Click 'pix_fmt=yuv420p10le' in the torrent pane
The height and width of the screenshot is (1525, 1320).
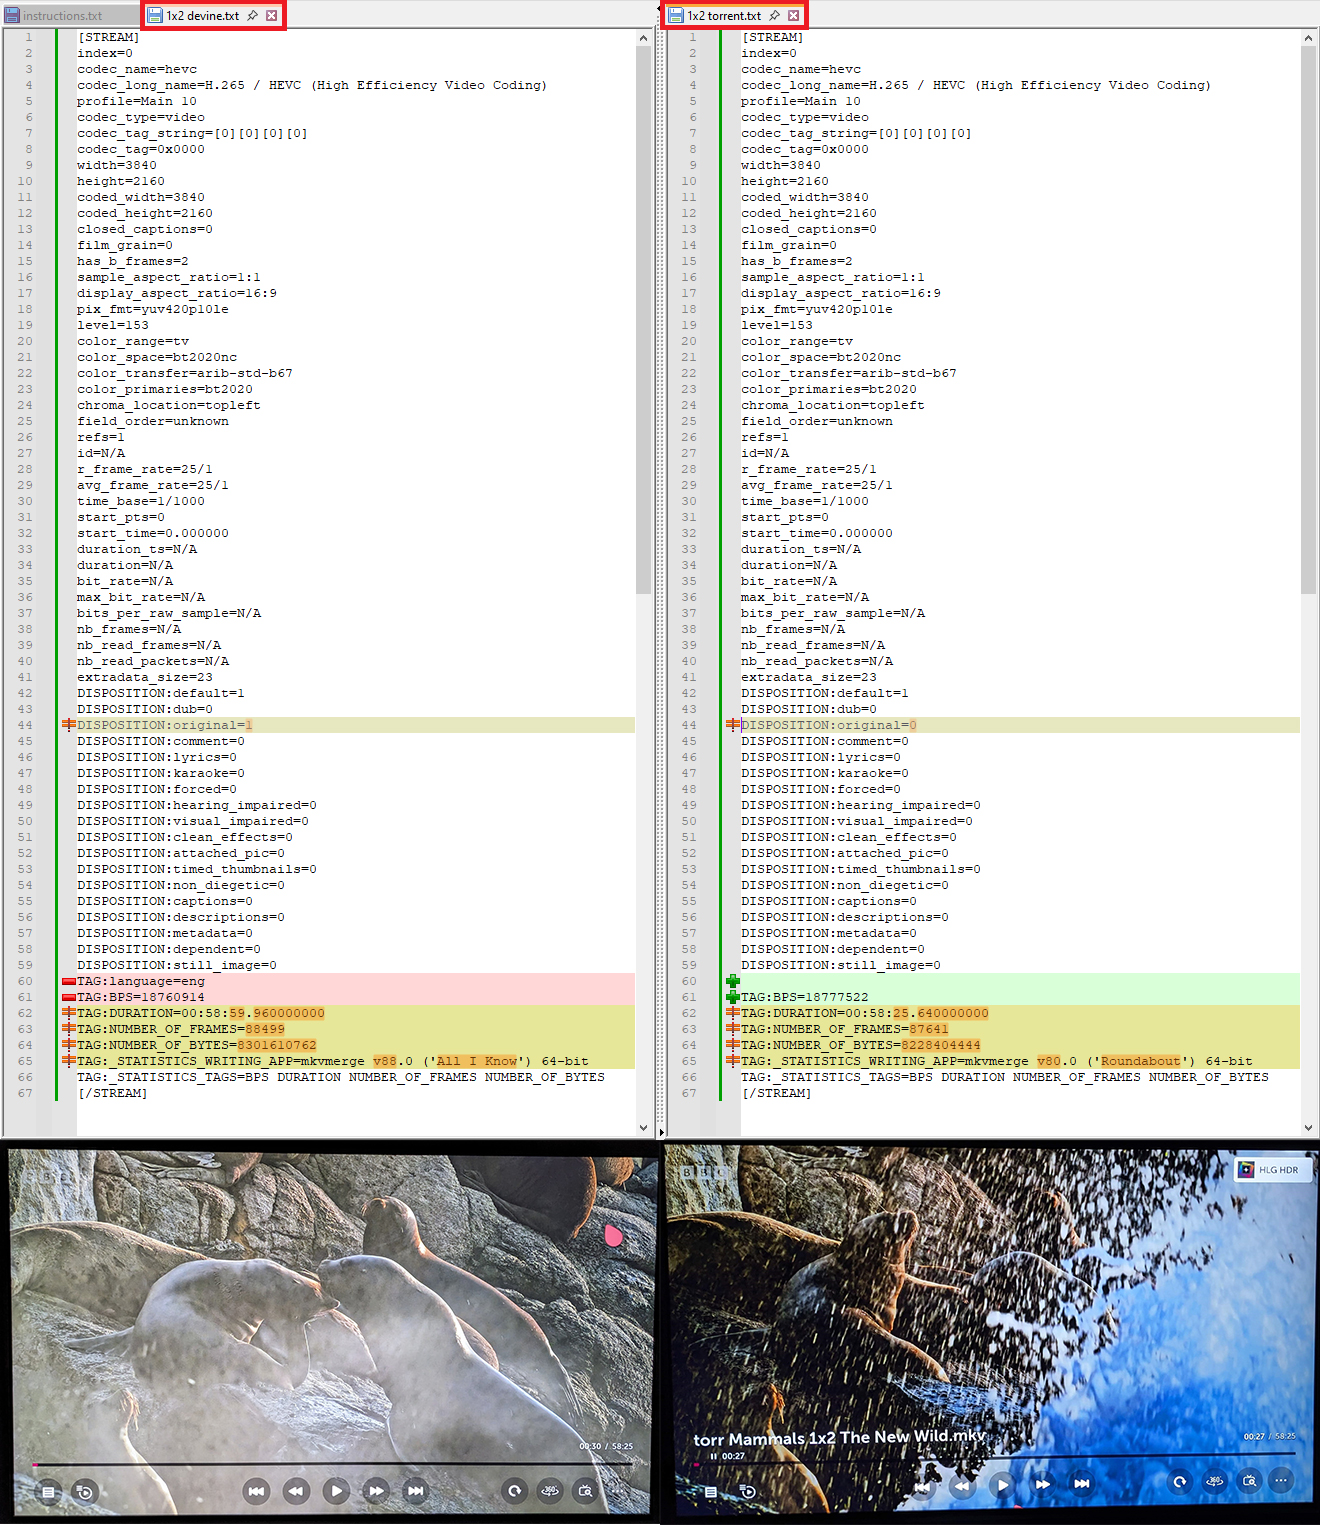(817, 309)
